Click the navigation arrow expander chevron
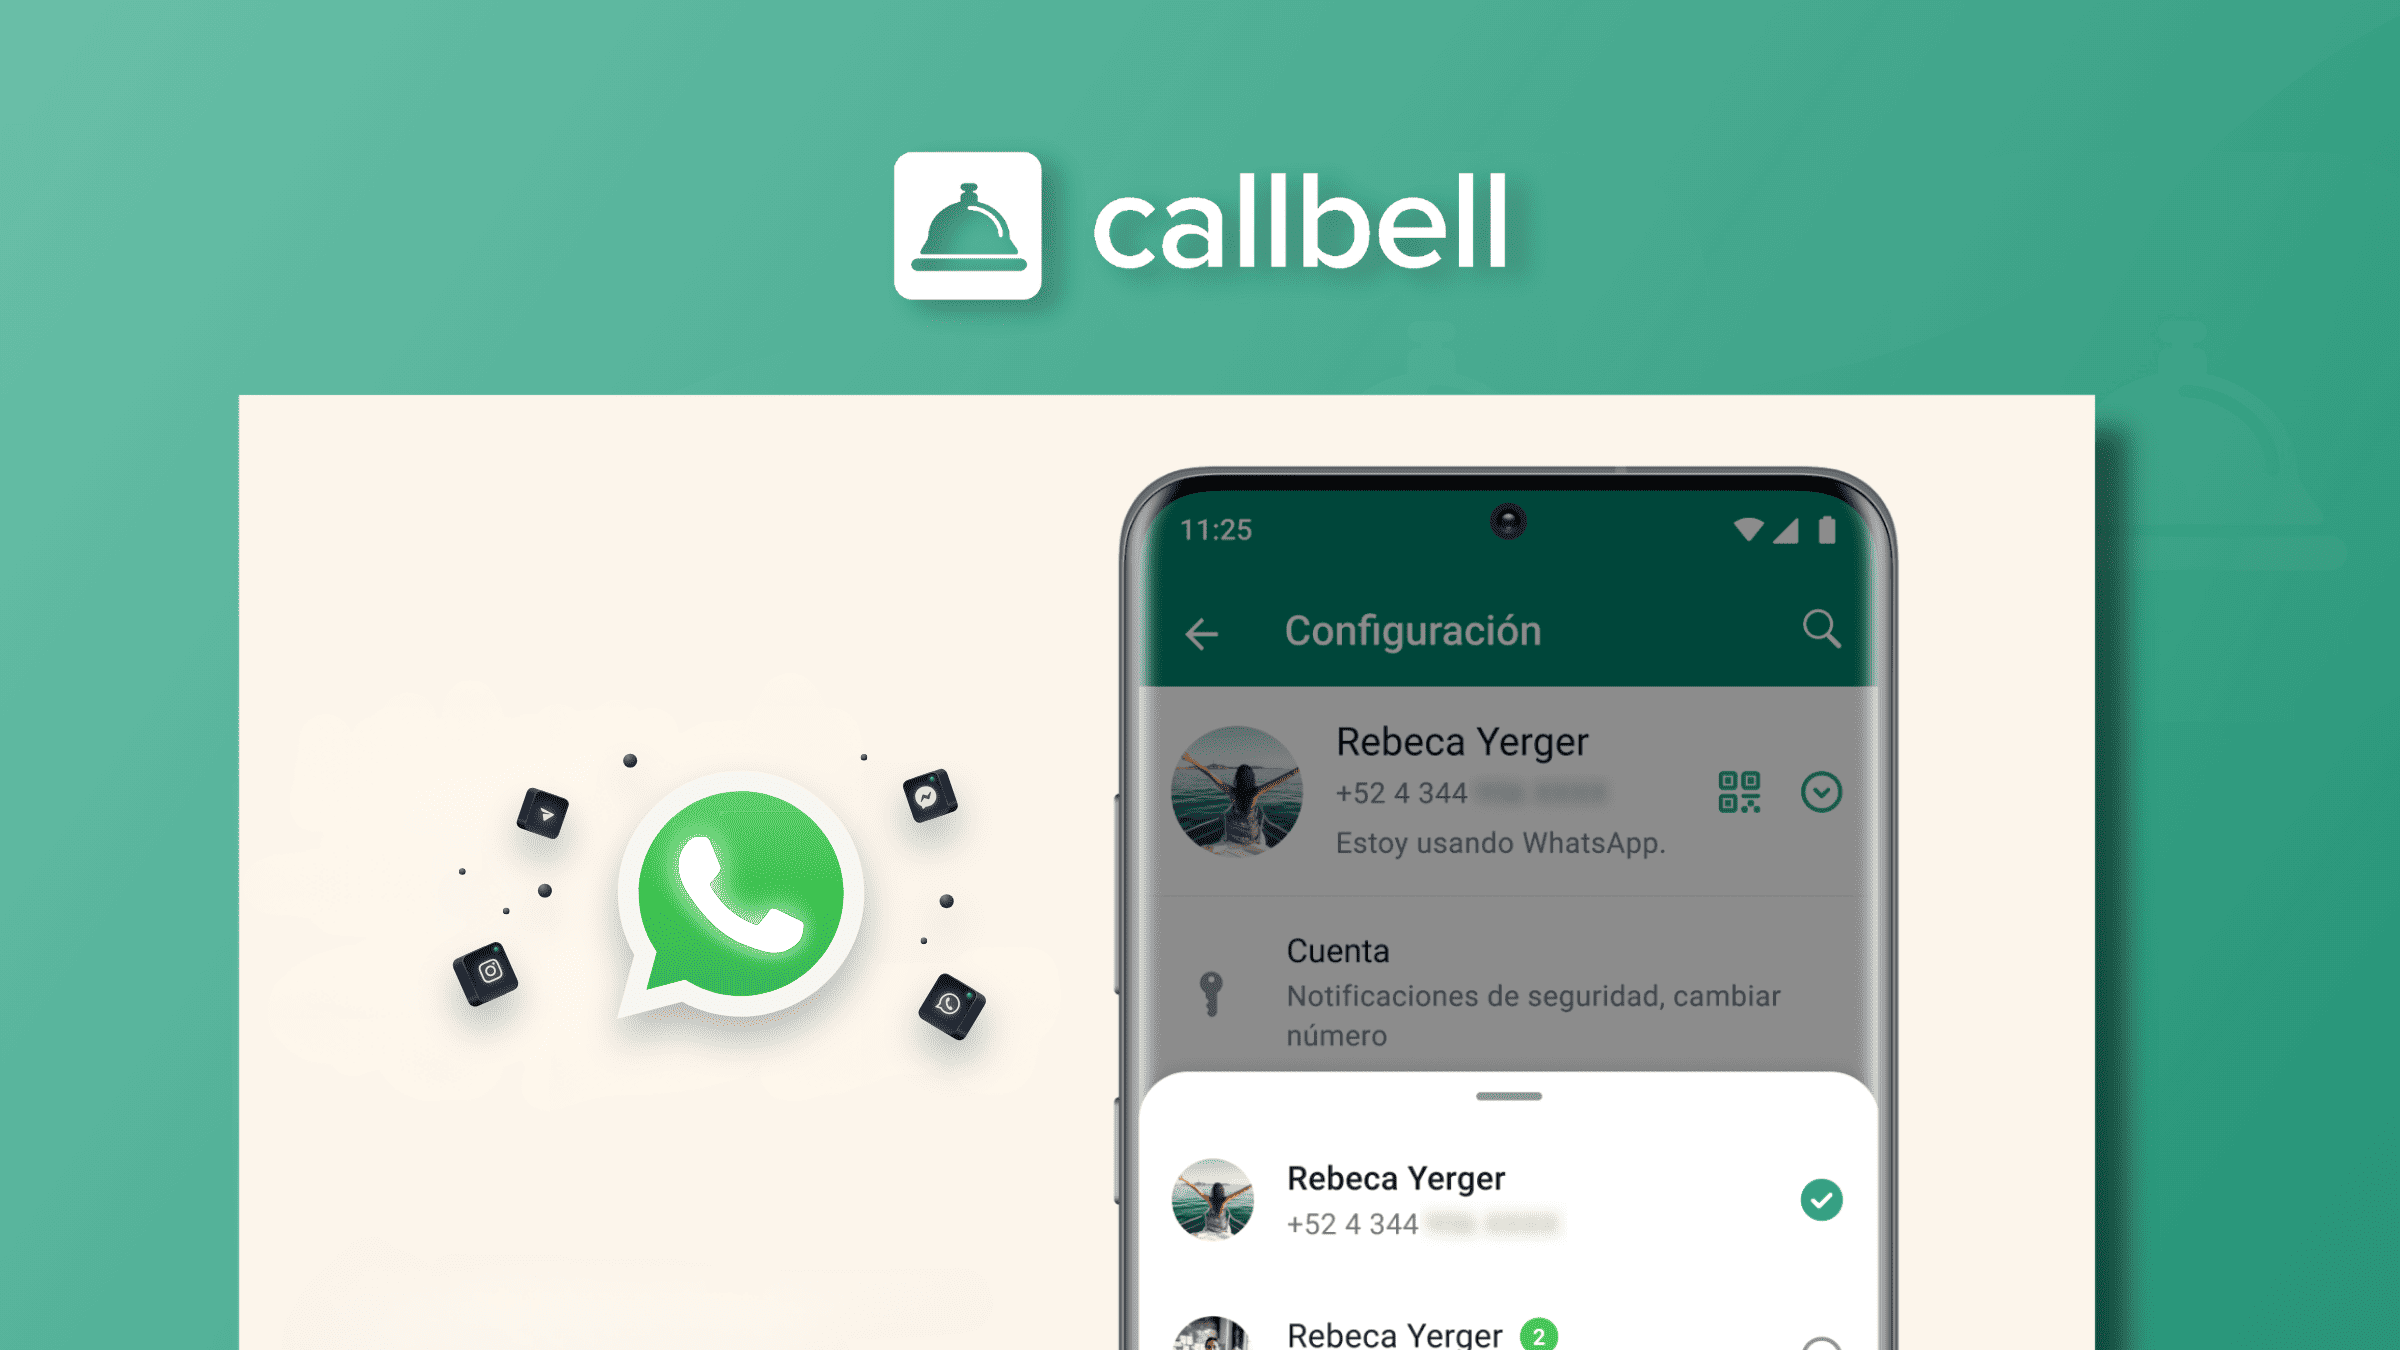The width and height of the screenshot is (2400, 1350). 1820,791
